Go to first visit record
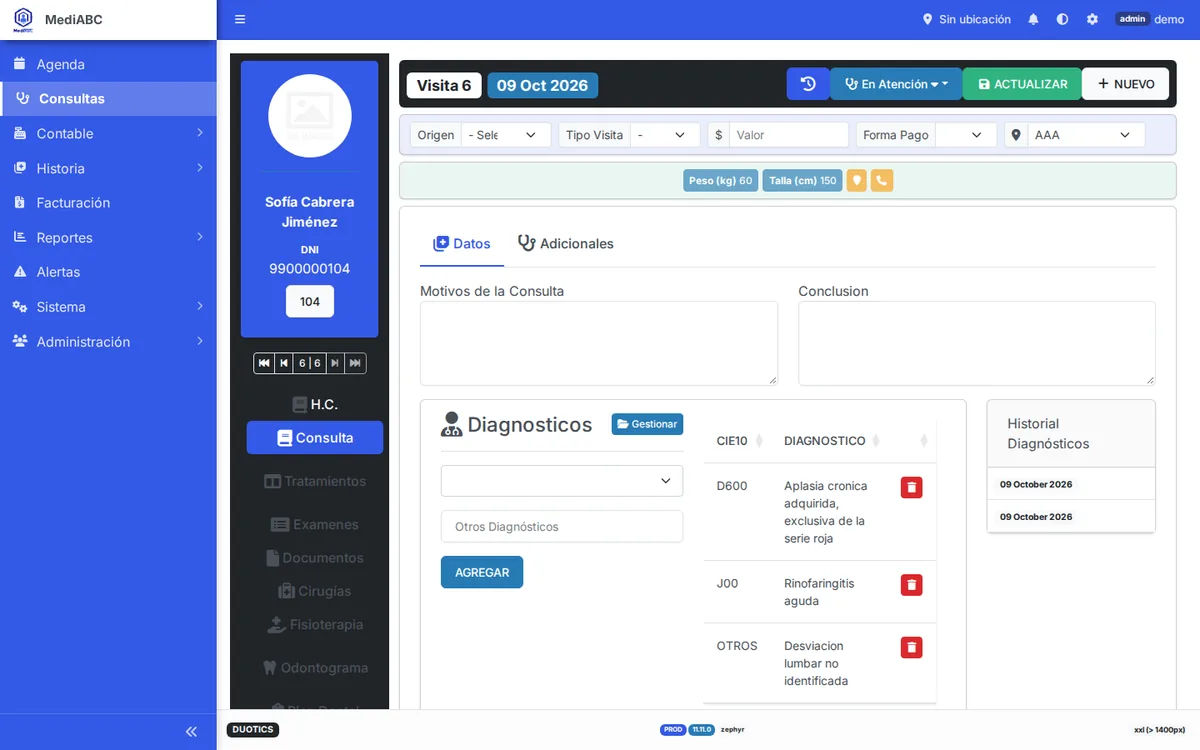This screenshot has height=750, width=1200. (264, 363)
